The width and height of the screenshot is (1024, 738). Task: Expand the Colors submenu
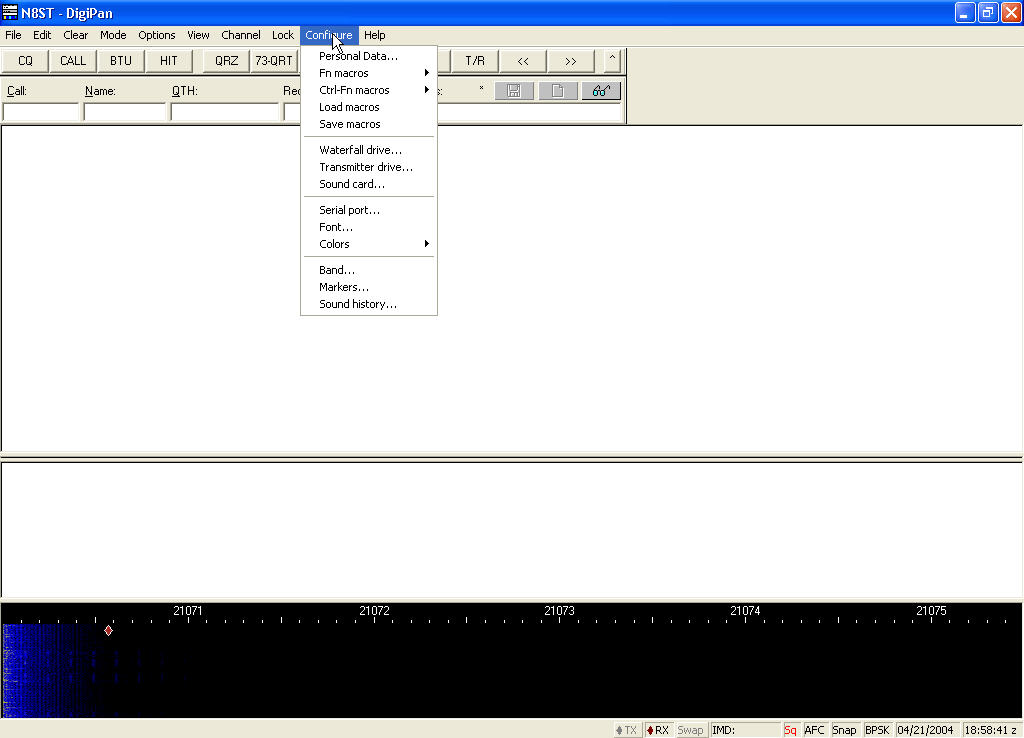tap(369, 244)
